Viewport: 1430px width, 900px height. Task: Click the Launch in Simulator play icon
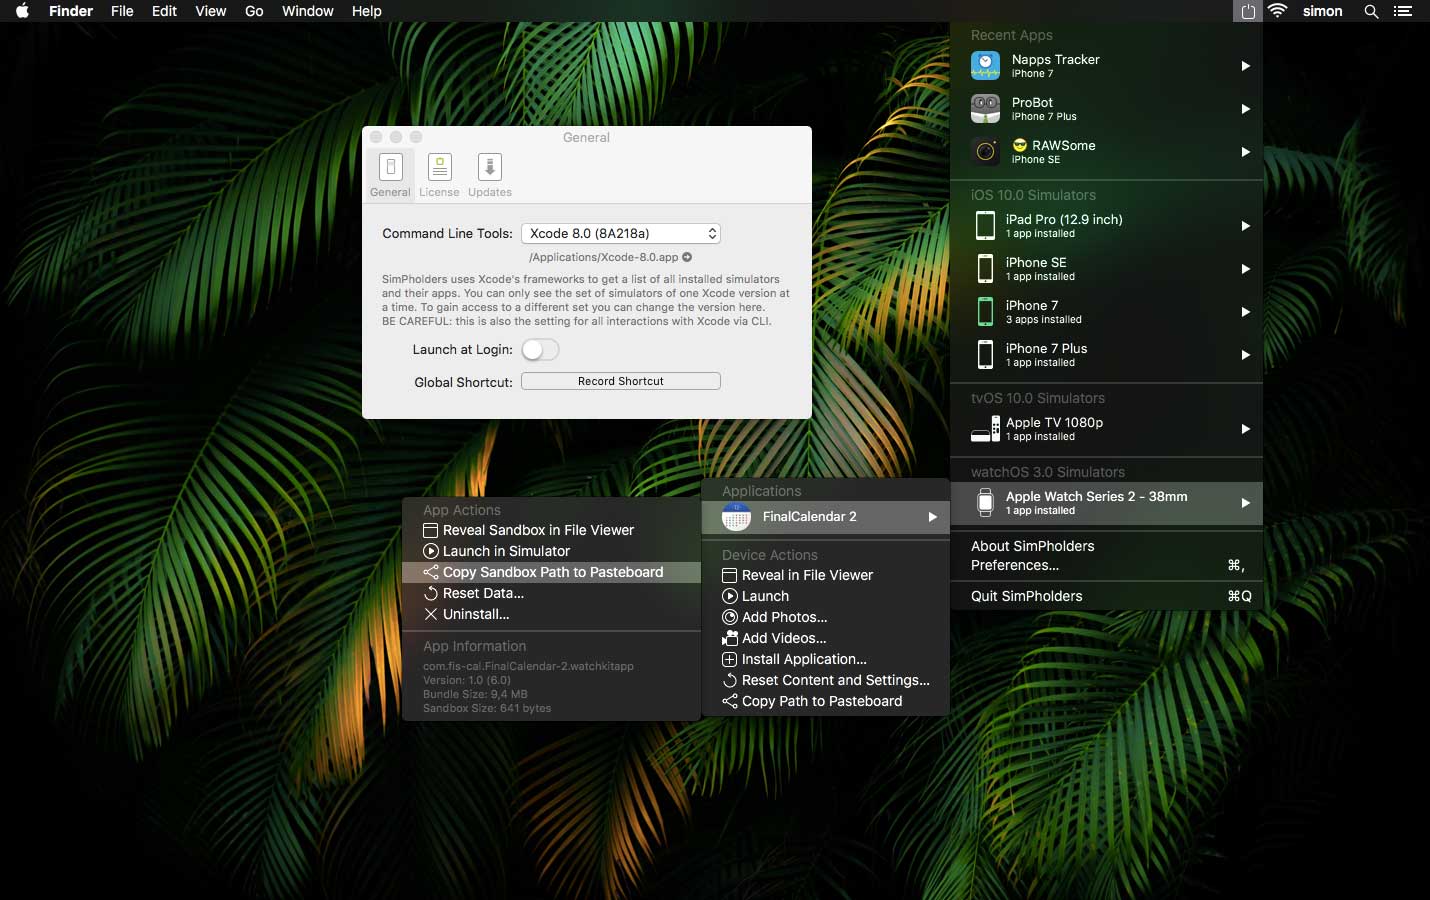(431, 552)
